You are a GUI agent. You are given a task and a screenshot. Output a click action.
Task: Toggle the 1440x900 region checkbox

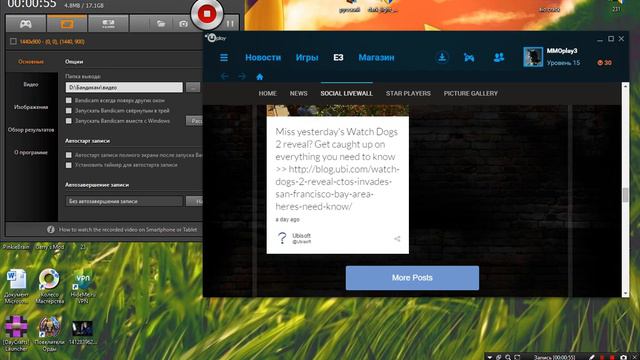(x=13, y=41)
